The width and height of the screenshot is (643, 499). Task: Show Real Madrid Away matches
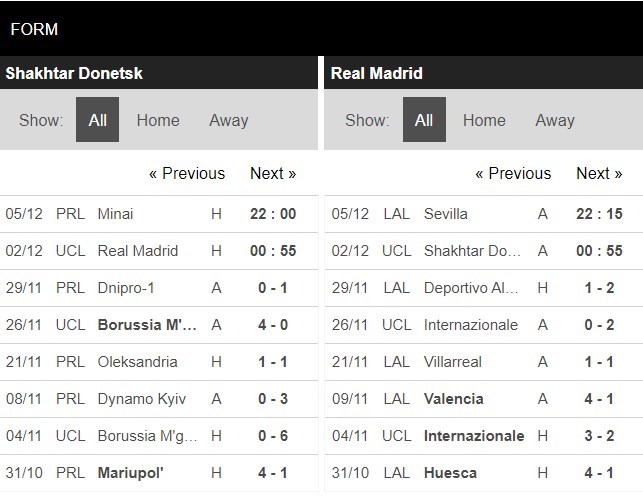[x=555, y=120]
